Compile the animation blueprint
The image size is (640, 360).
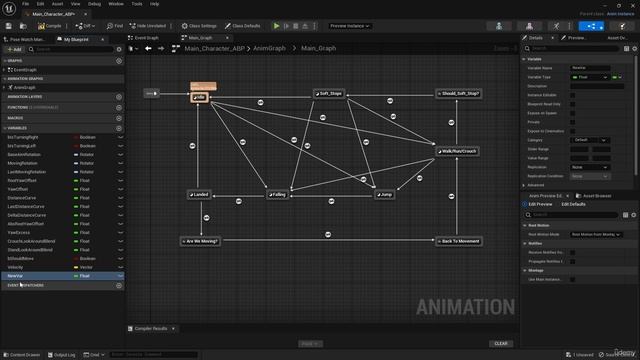[49, 26]
